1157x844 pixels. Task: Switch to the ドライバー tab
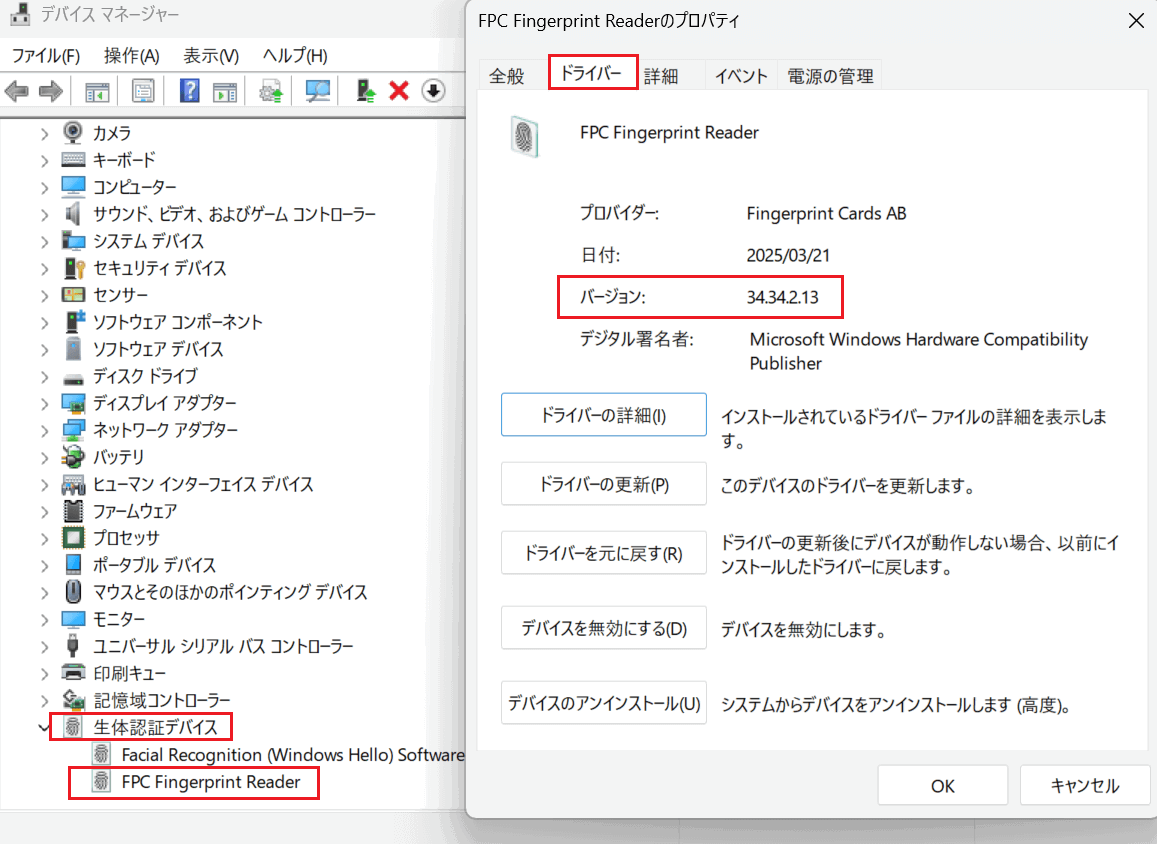coord(592,73)
